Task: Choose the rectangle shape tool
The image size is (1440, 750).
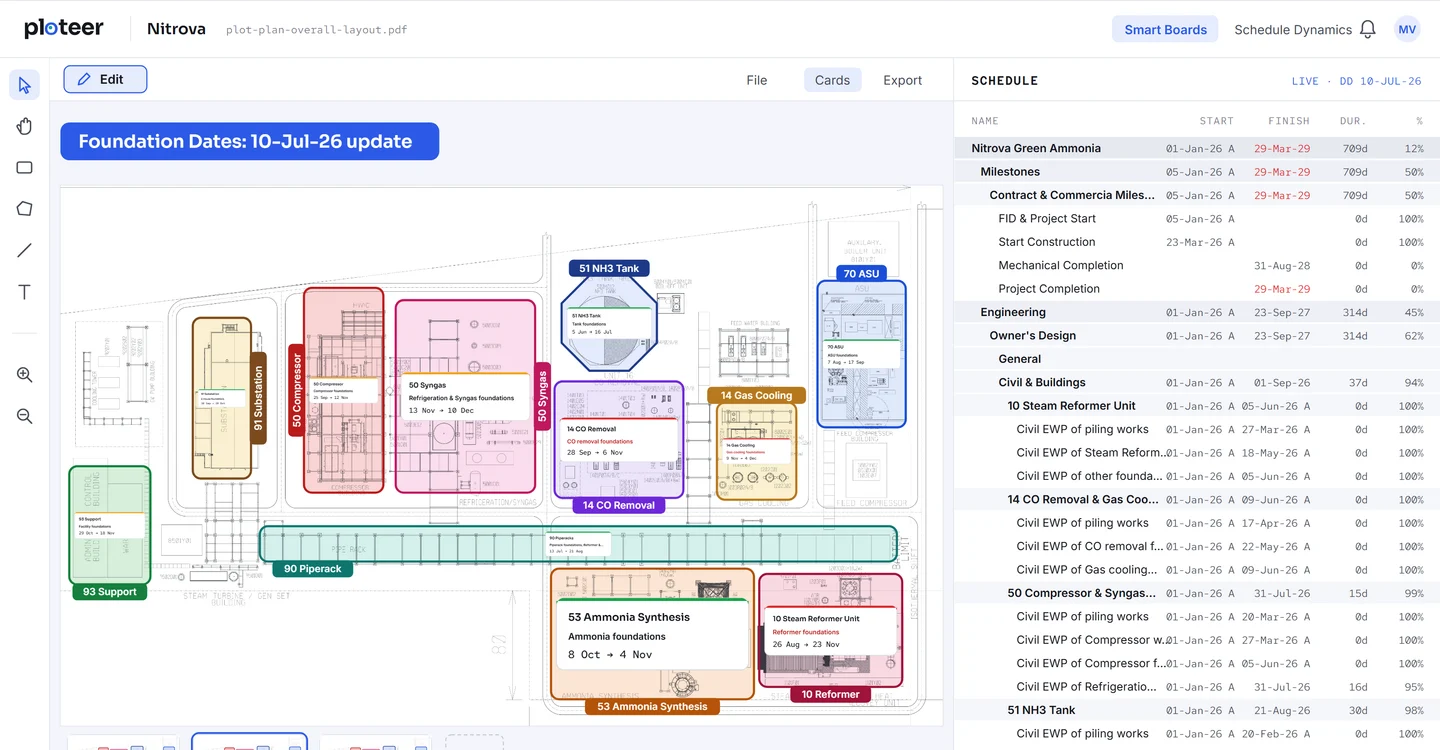Action: click(x=25, y=168)
